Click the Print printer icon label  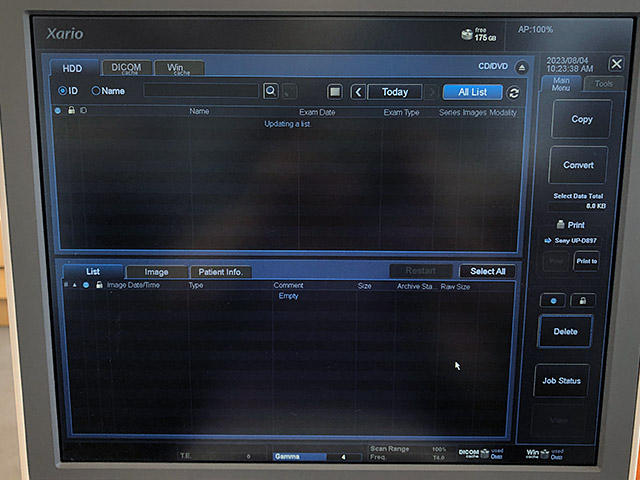coord(570,225)
